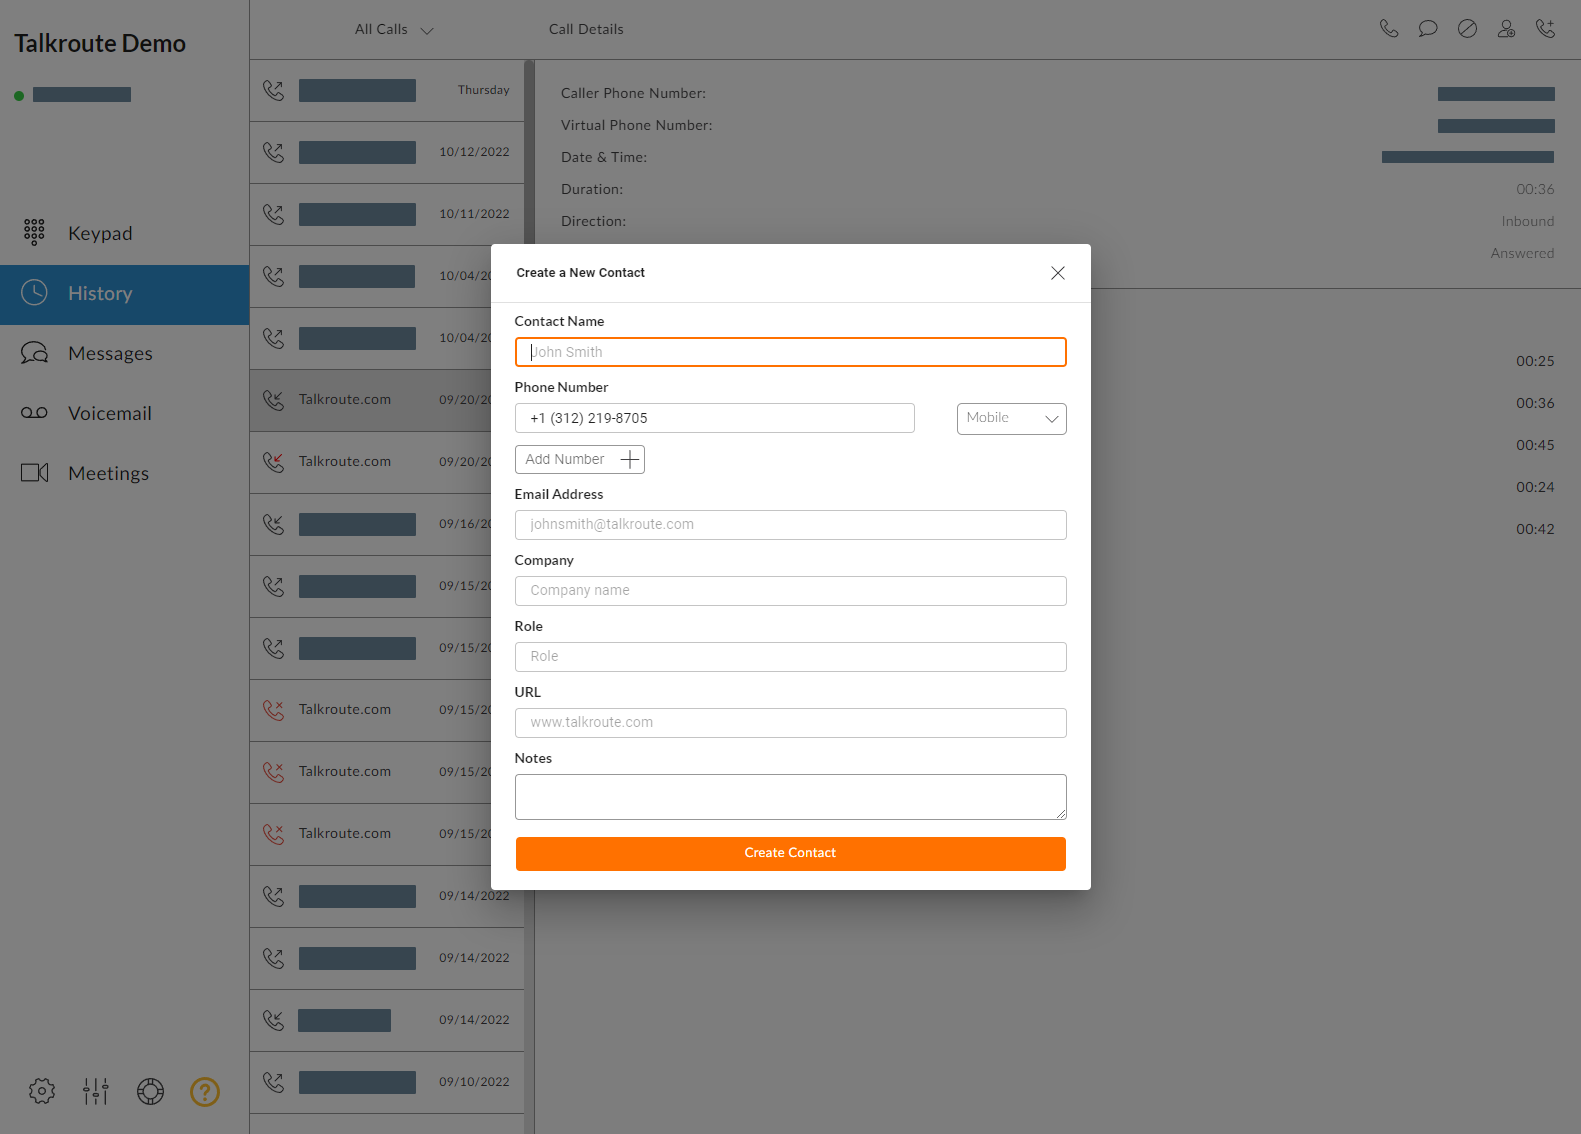
Task: Click the call phone icon in top toolbar
Action: click(1389, 29)
